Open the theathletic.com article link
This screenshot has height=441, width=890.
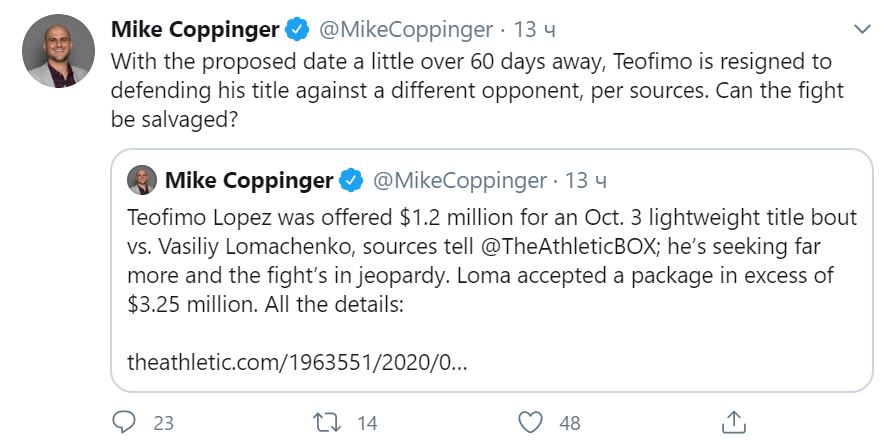[x=297, y=362]
